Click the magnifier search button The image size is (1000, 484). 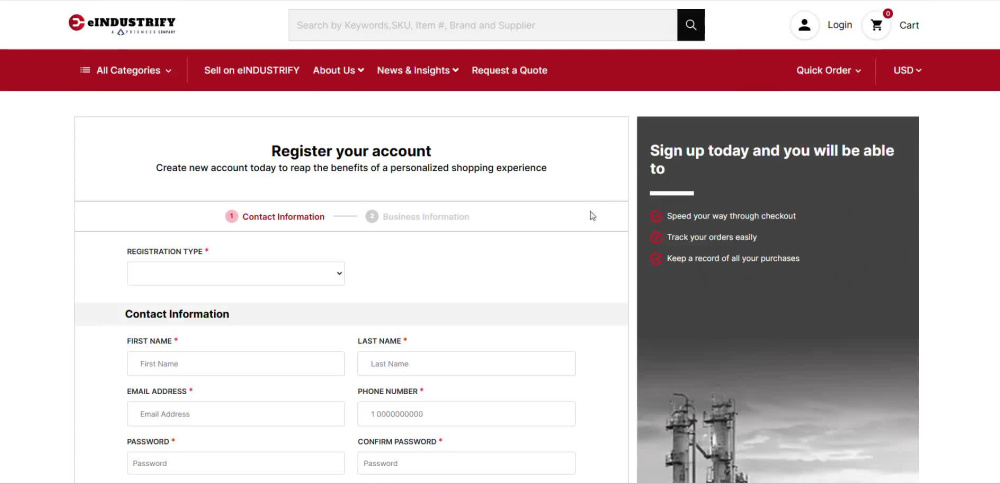691,25
